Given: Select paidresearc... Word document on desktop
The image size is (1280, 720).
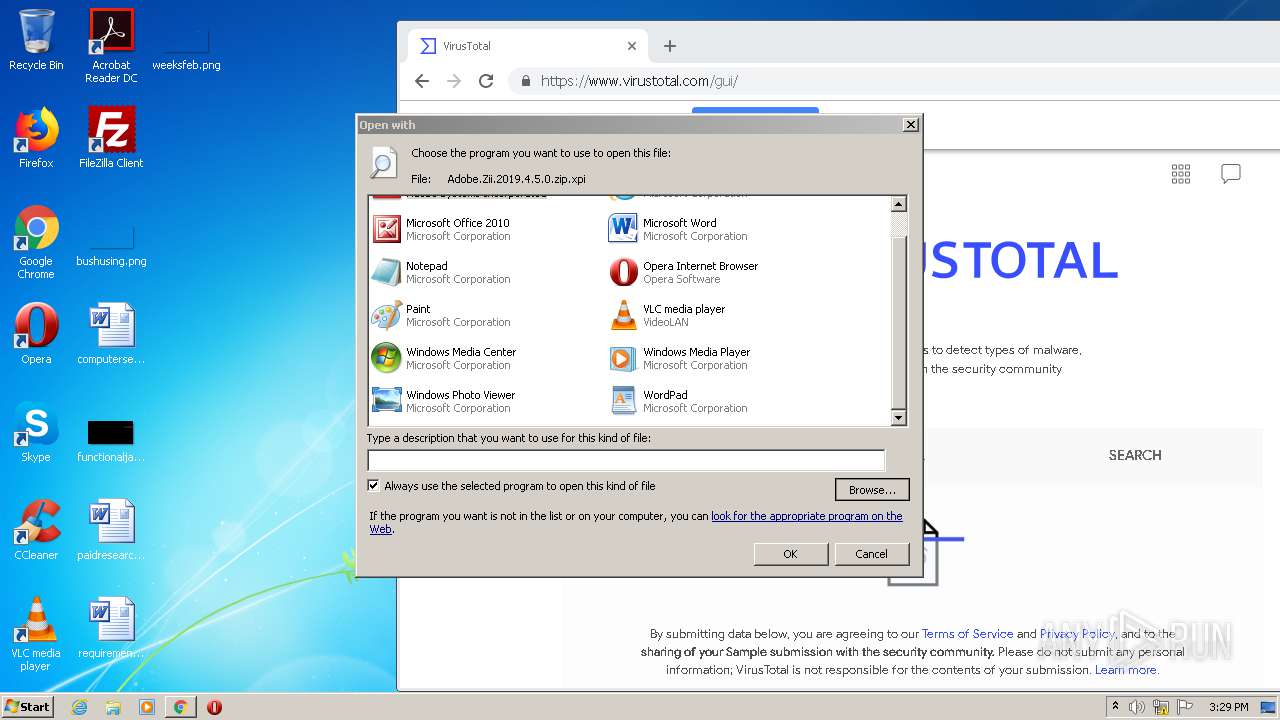Looking at the screenshot, I should pos(111,530).
